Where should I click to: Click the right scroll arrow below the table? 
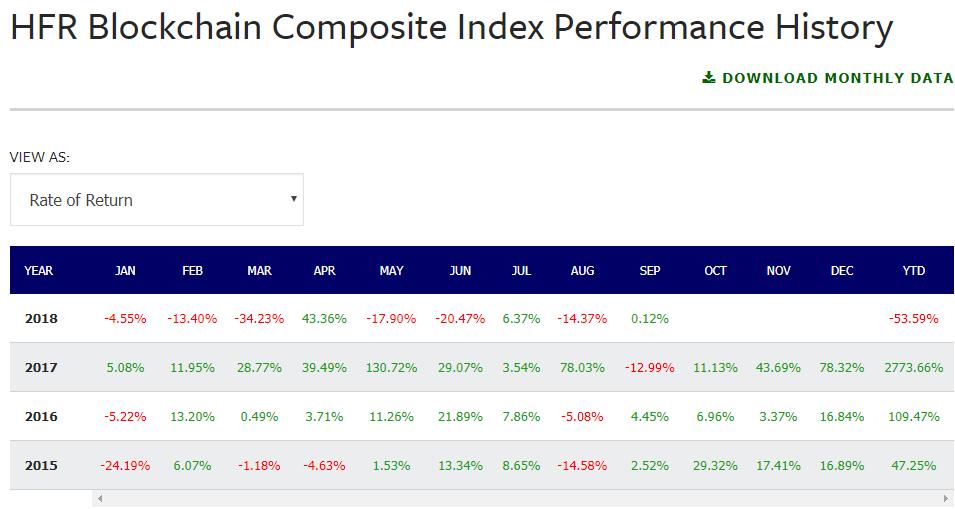point(945,497)
